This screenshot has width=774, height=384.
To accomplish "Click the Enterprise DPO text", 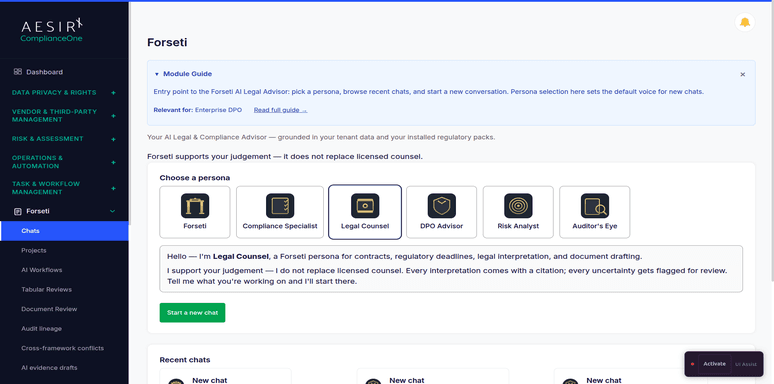I will point(218,110).
